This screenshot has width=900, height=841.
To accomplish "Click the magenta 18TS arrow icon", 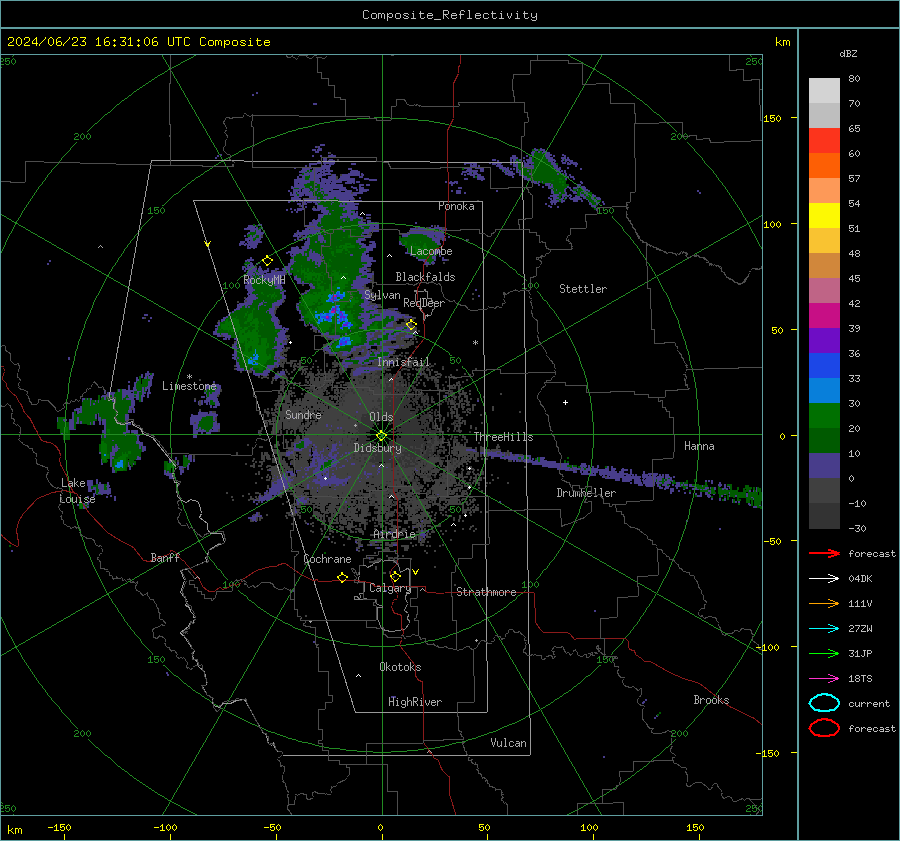I will coord(824,679).
